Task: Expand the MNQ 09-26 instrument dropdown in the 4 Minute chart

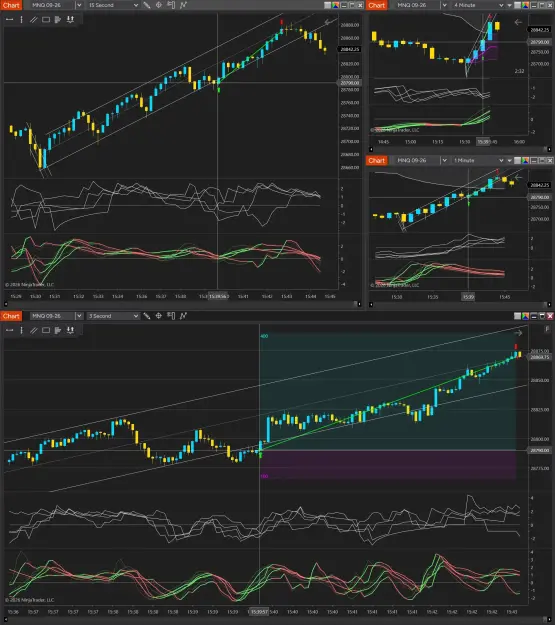Action: coord(444,5)
